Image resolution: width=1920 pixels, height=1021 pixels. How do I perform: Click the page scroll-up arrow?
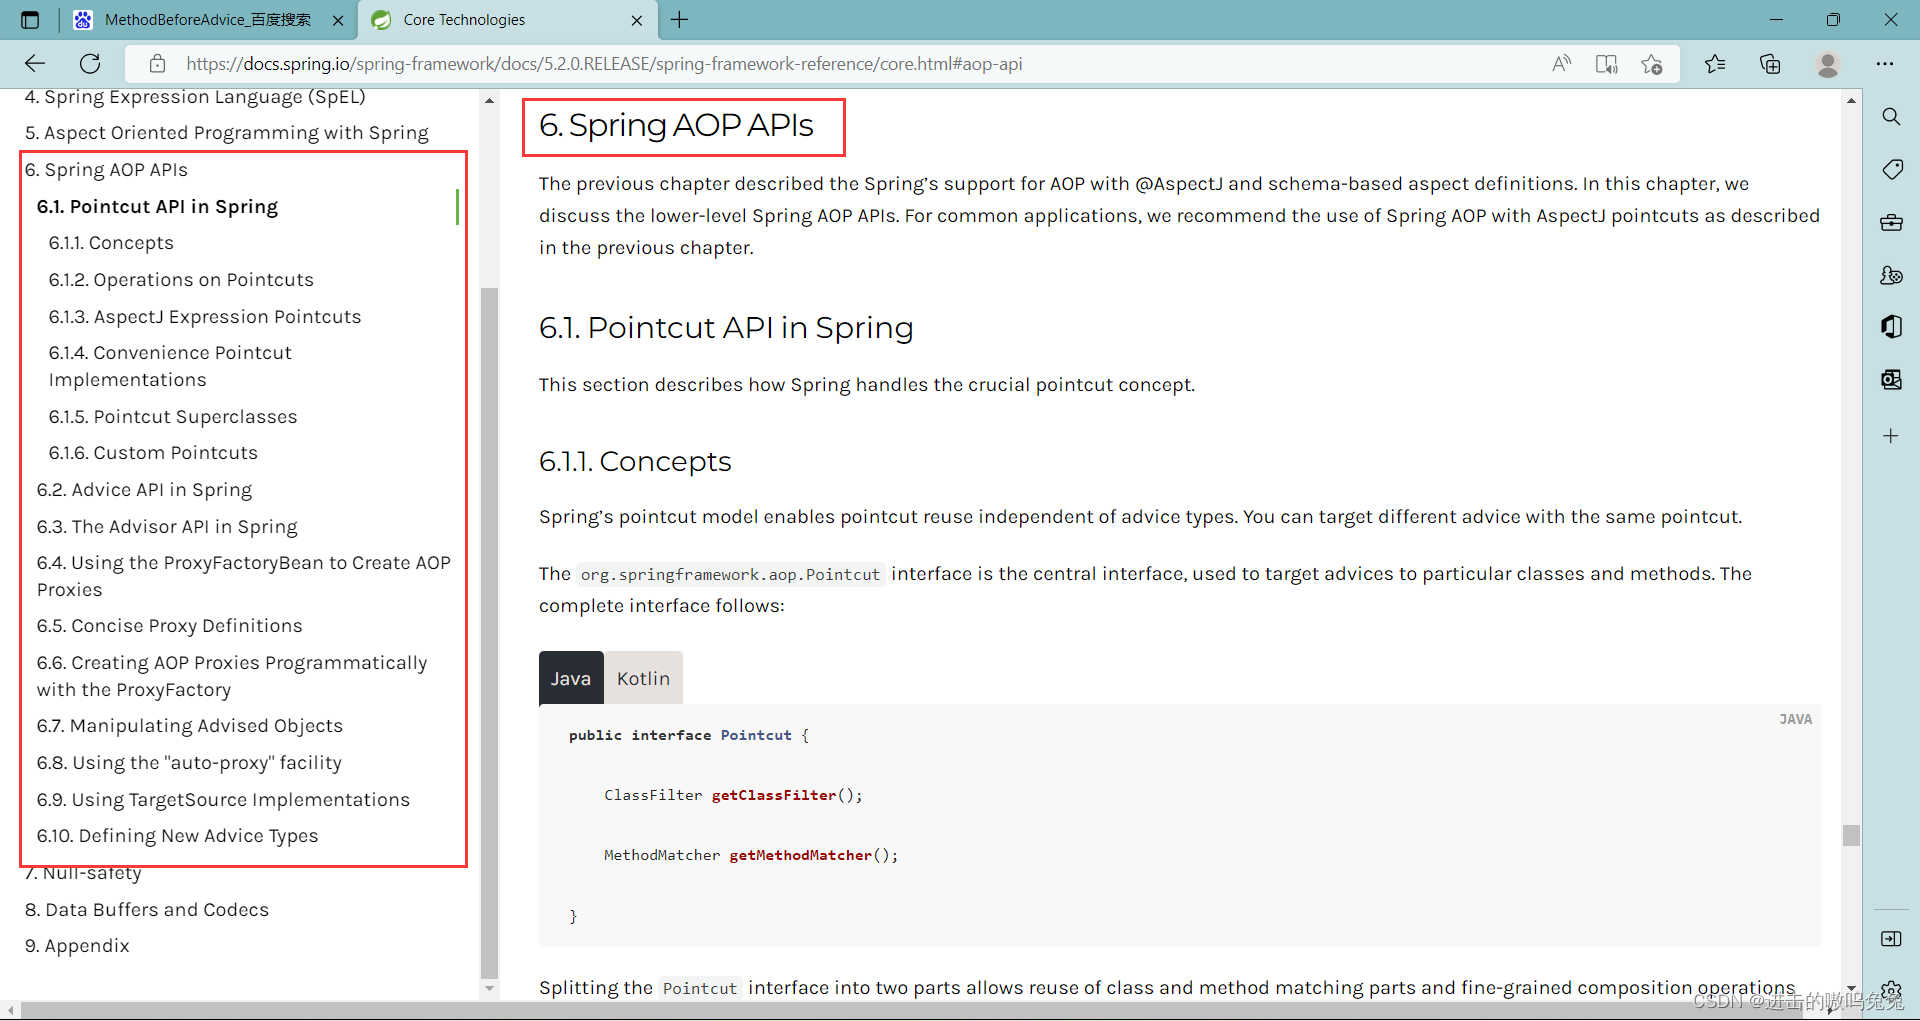point(1851,100)
